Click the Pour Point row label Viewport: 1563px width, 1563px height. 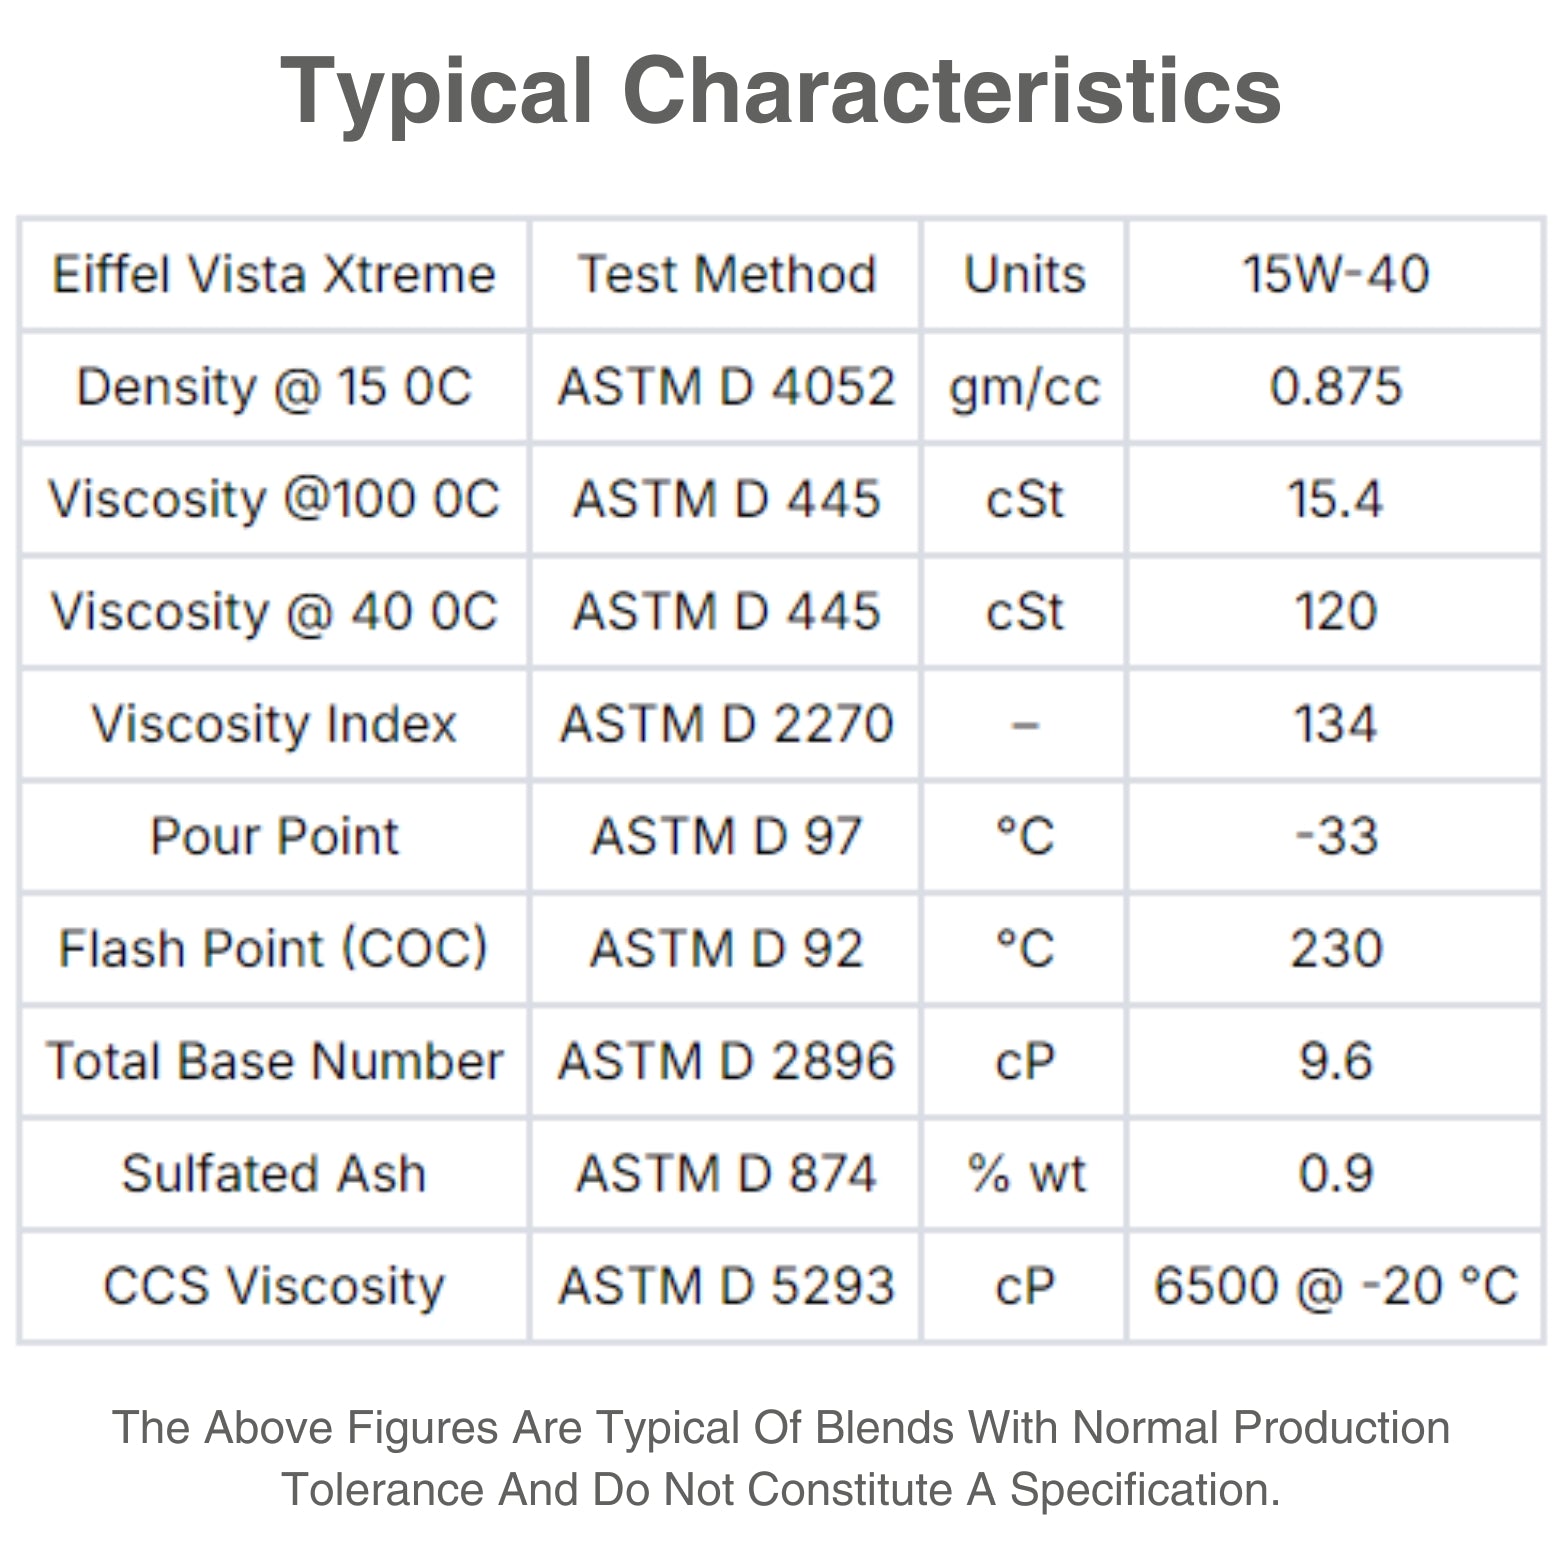[274, 836]
